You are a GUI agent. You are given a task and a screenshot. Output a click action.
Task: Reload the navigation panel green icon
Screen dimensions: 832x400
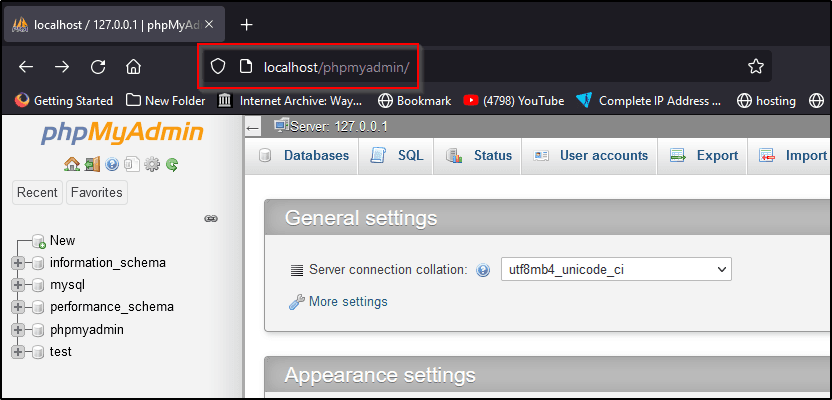[171, 165]
